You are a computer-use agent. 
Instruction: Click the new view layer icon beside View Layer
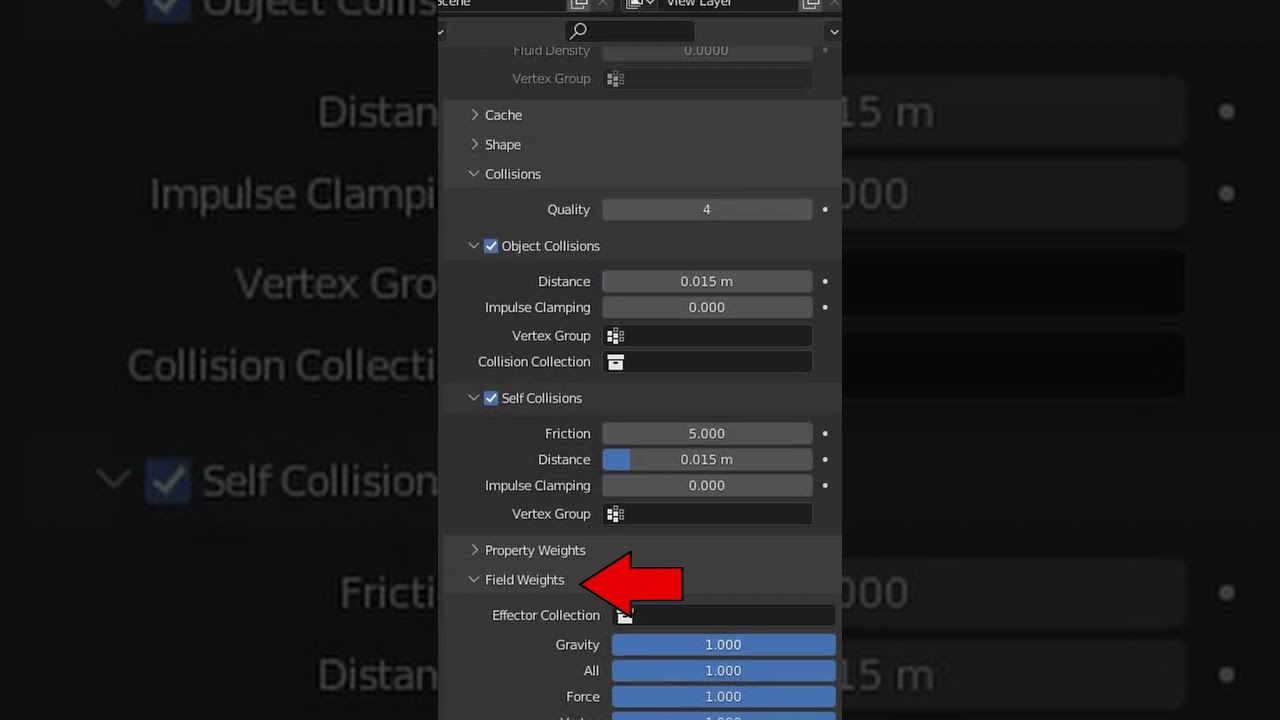[811, 4]
